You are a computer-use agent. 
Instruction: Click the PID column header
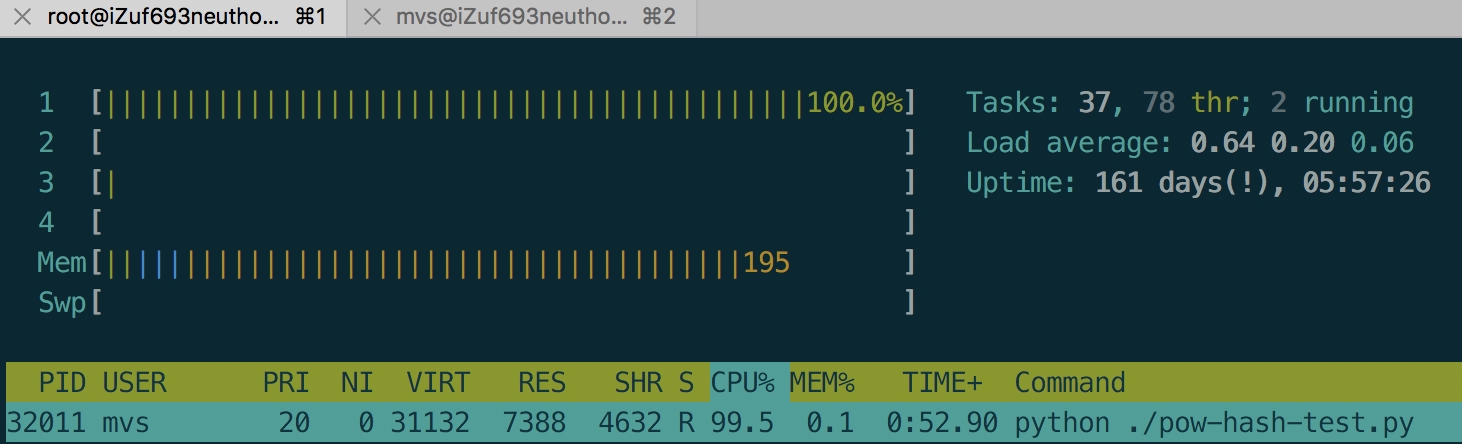coord(62,383)
